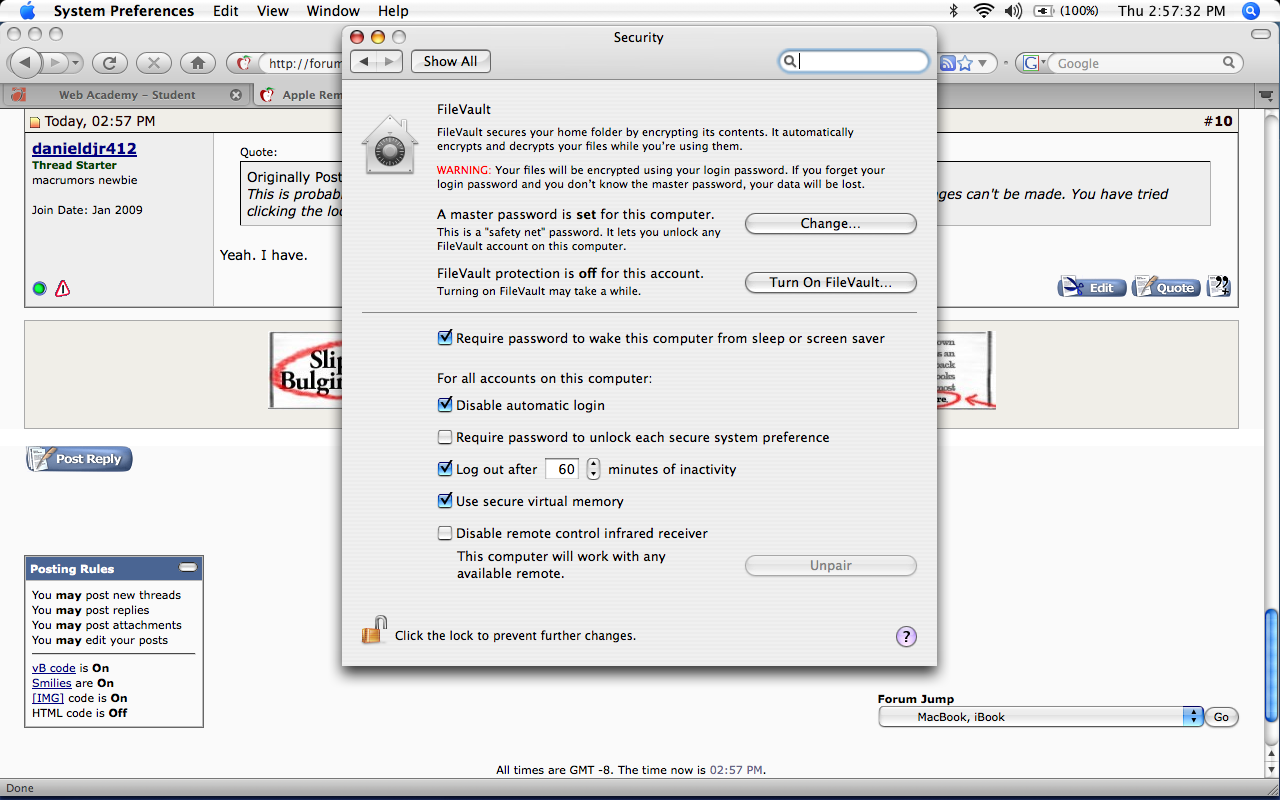This screenshot has width=1280, height=800.
Task: Click the padlock to prevent further changes
Action: pyautogui.click(x=374, y=631)
